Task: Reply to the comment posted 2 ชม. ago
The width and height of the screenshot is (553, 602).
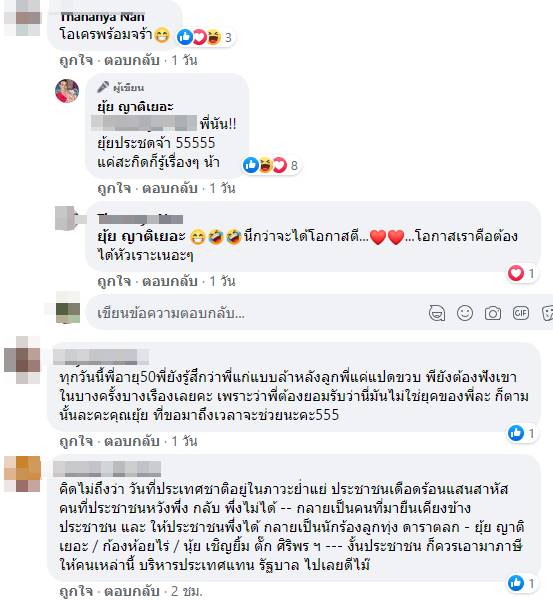Action: click(132, 591)
